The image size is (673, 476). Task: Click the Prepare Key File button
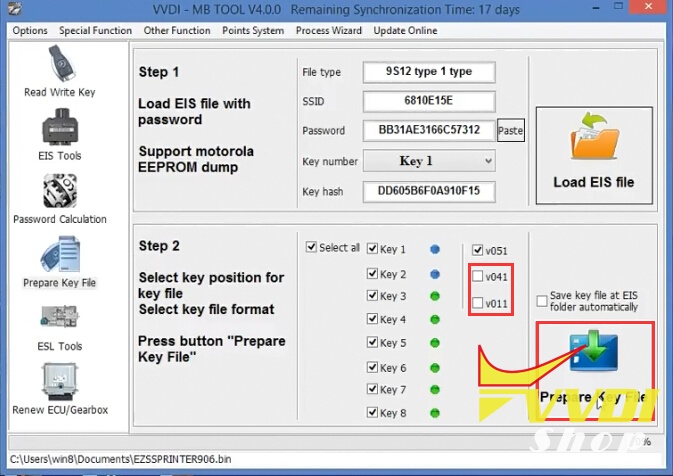(595, 371)
